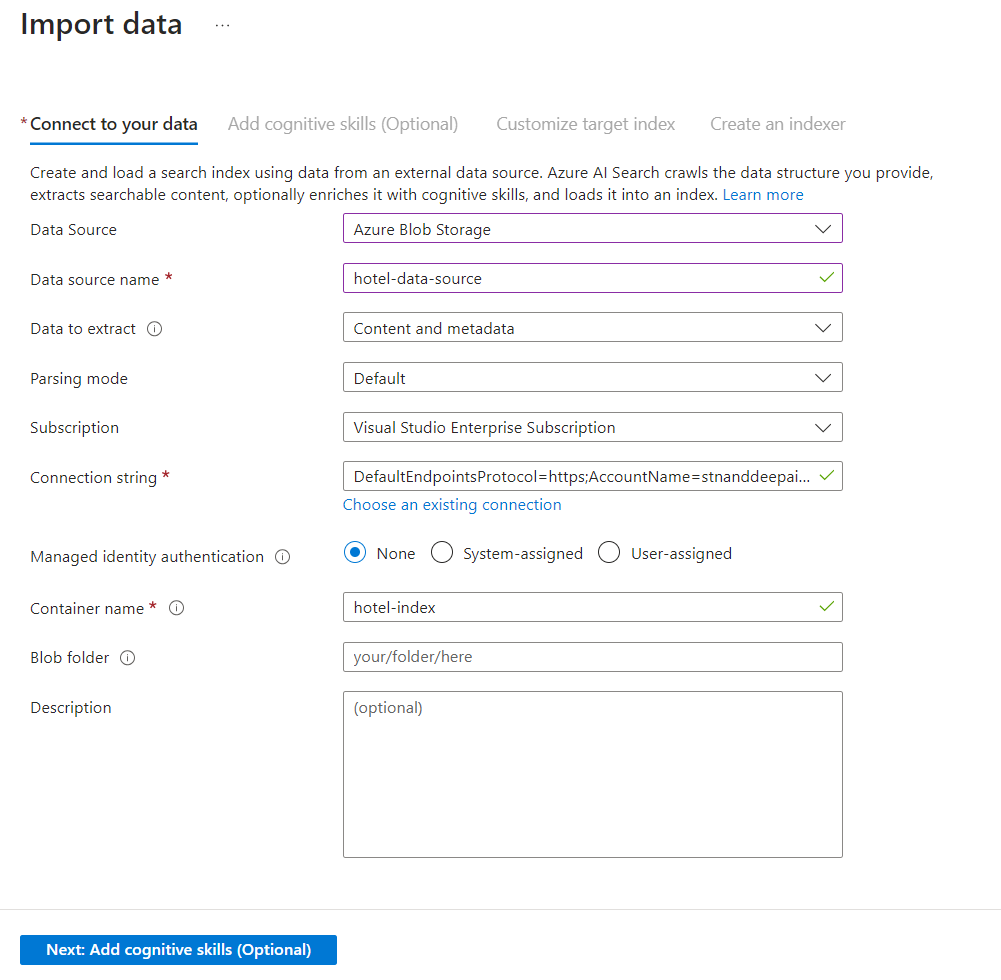The height and width of the screenshot is (980, 1001).
Task: Click info icon next to Data to extract
Action: pos(154,329)
